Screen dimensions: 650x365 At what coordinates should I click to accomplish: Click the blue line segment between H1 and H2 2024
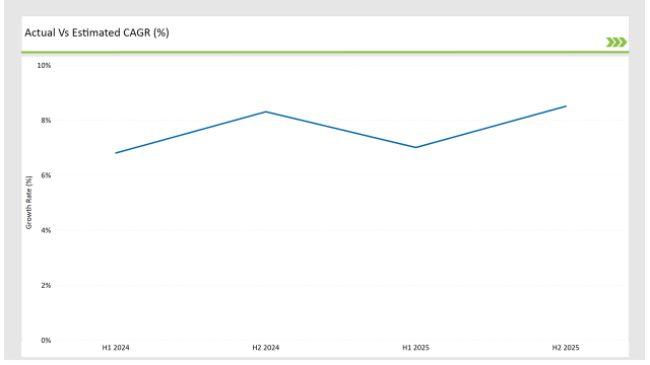(191, 132)
